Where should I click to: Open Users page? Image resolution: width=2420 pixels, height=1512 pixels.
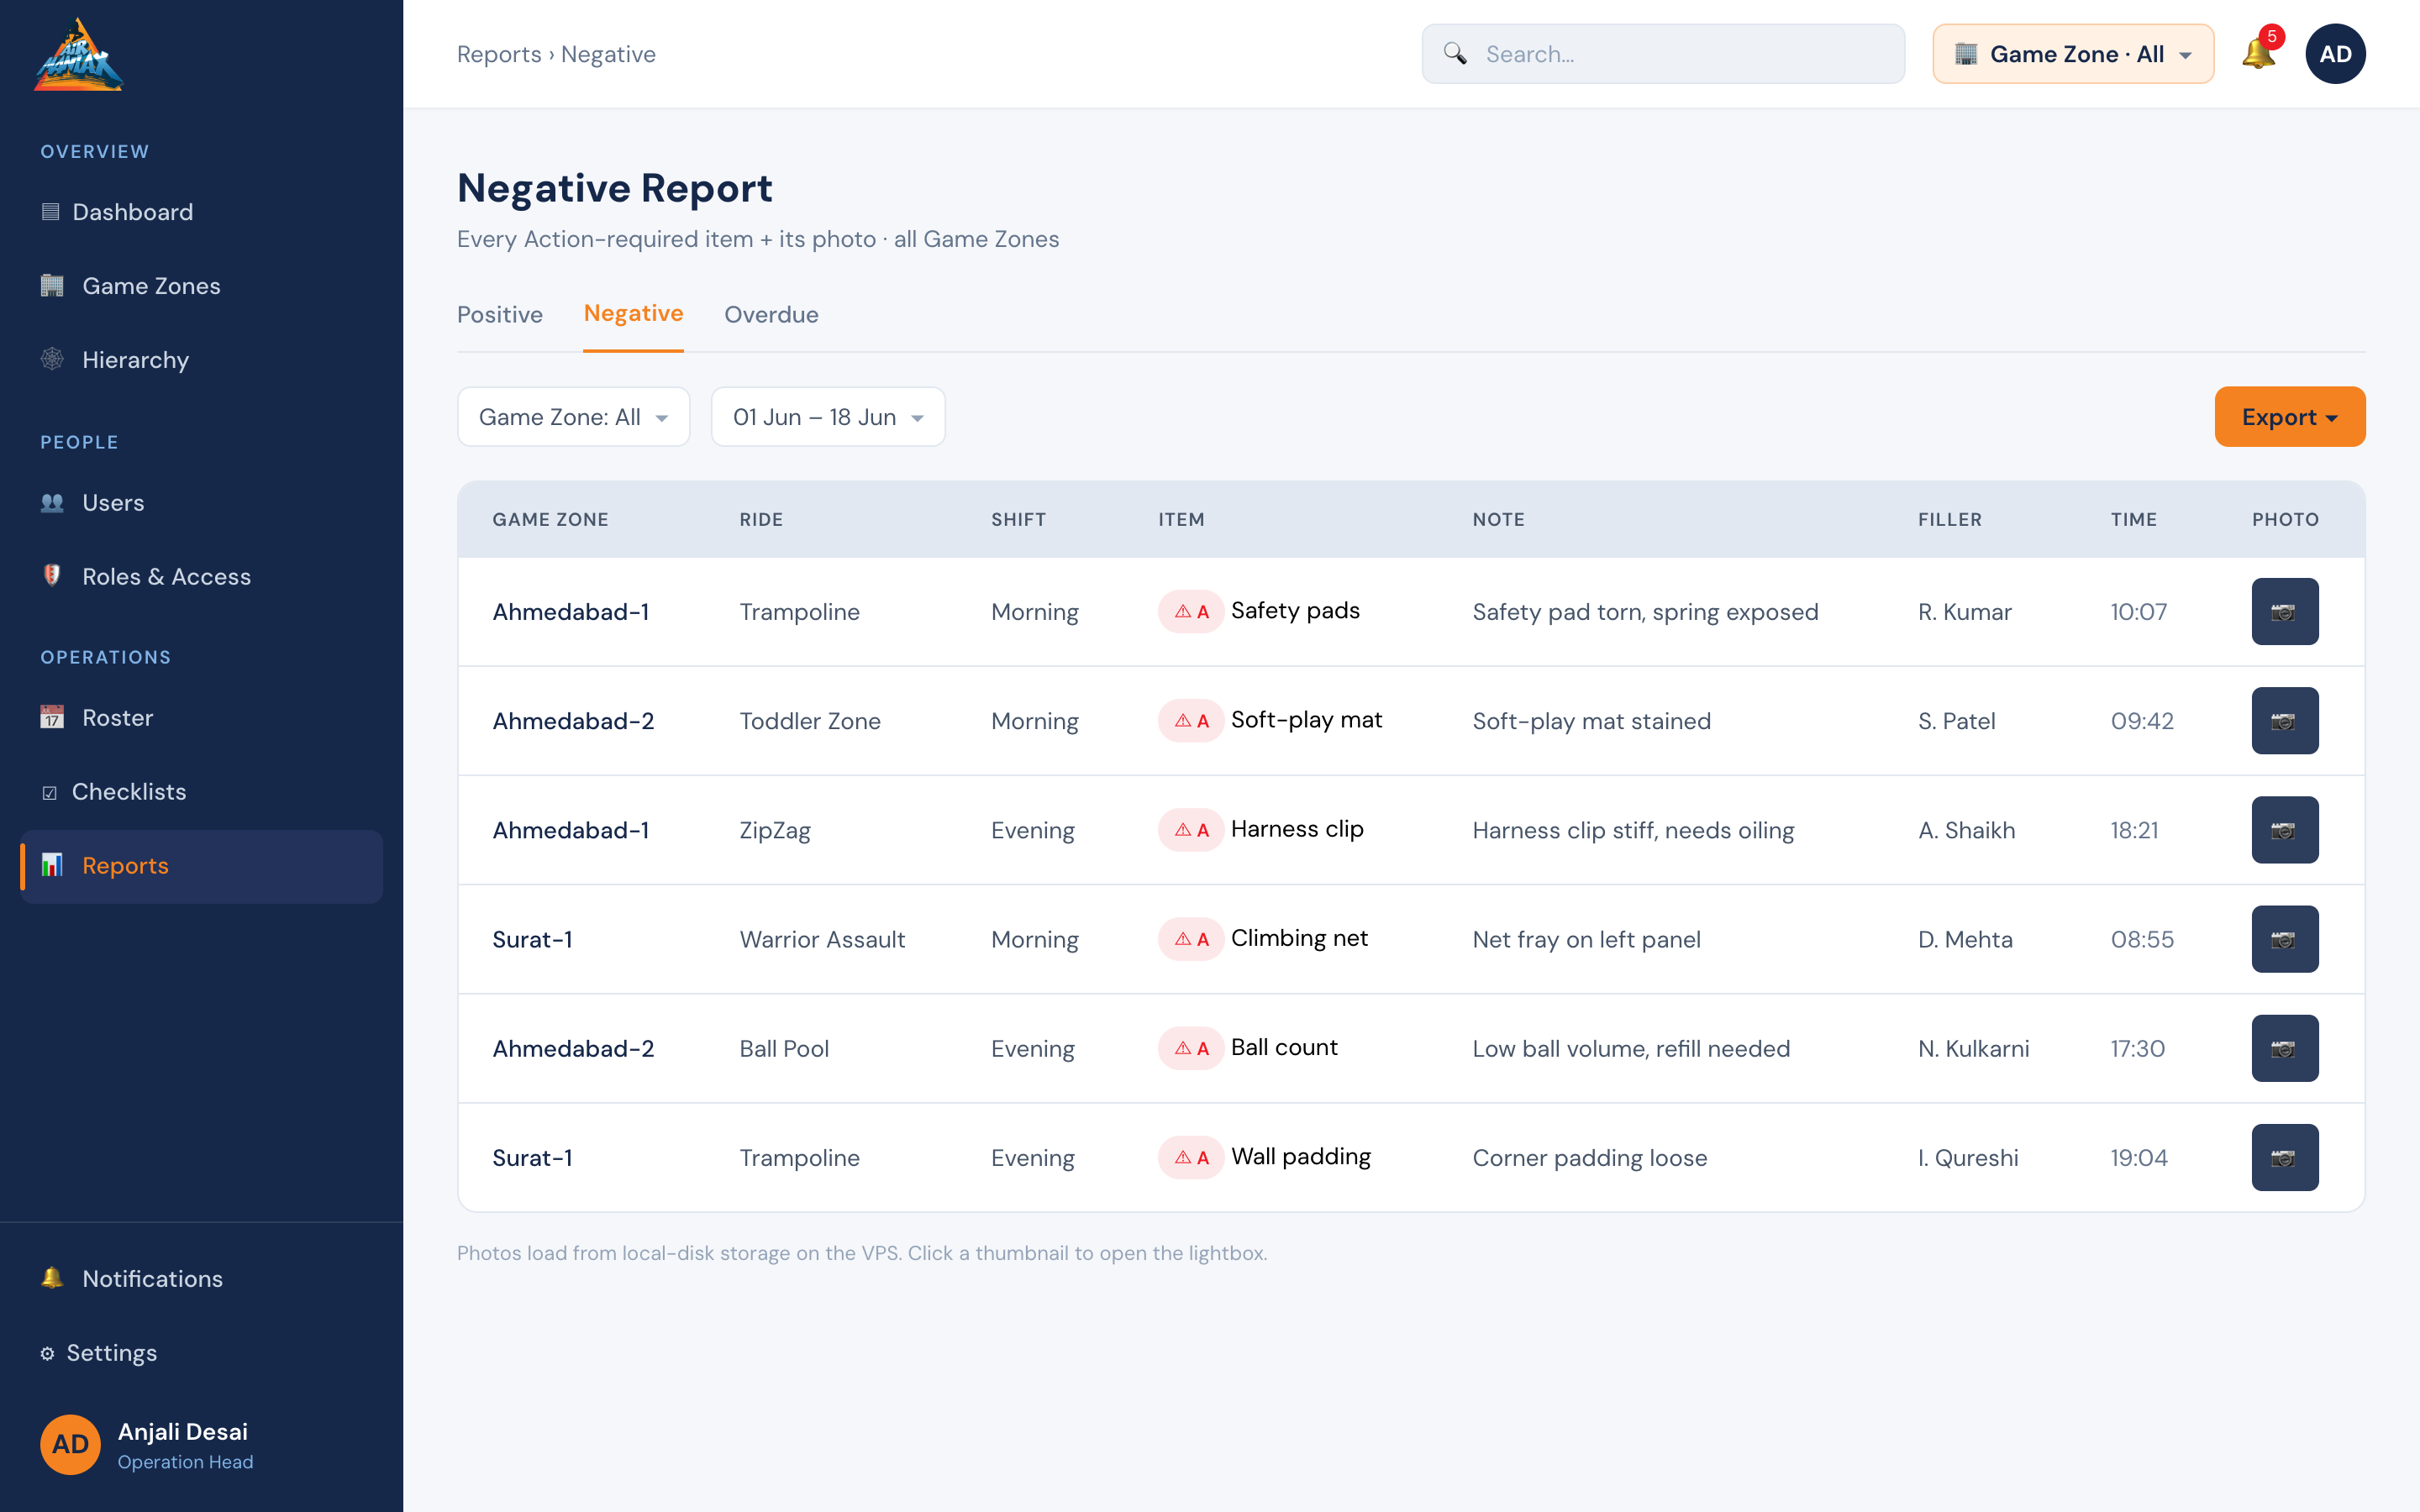[x=201, y=503]
